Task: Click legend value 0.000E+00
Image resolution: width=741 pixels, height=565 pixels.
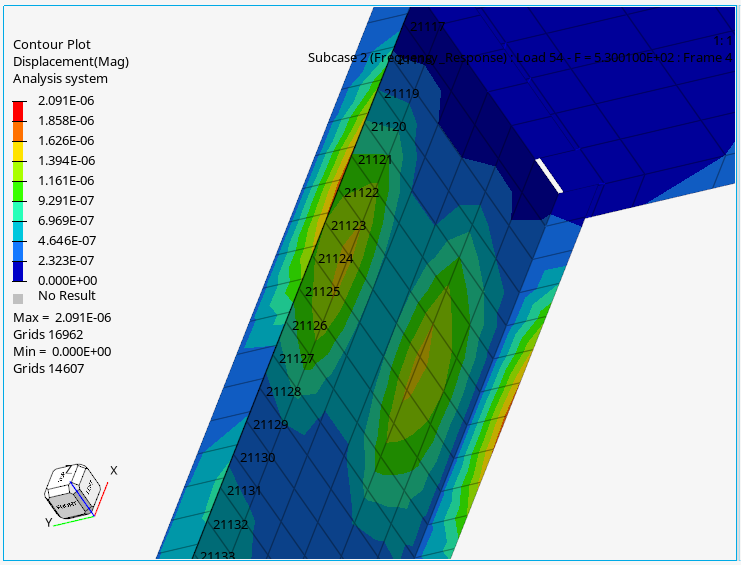Action: pyautogui.click(x=68, y=281)
